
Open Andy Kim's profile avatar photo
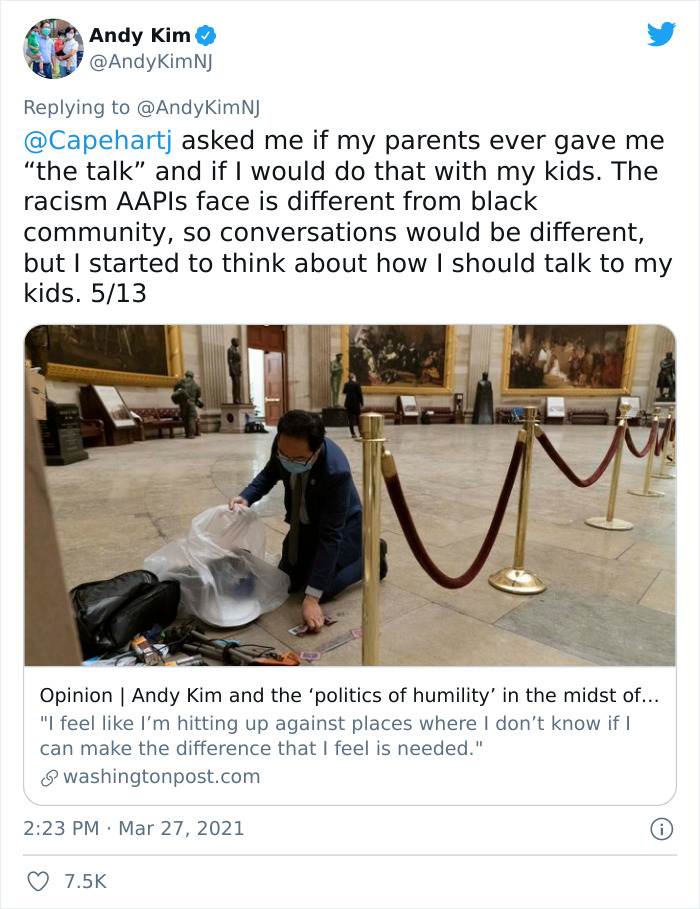tap(53, 49)
